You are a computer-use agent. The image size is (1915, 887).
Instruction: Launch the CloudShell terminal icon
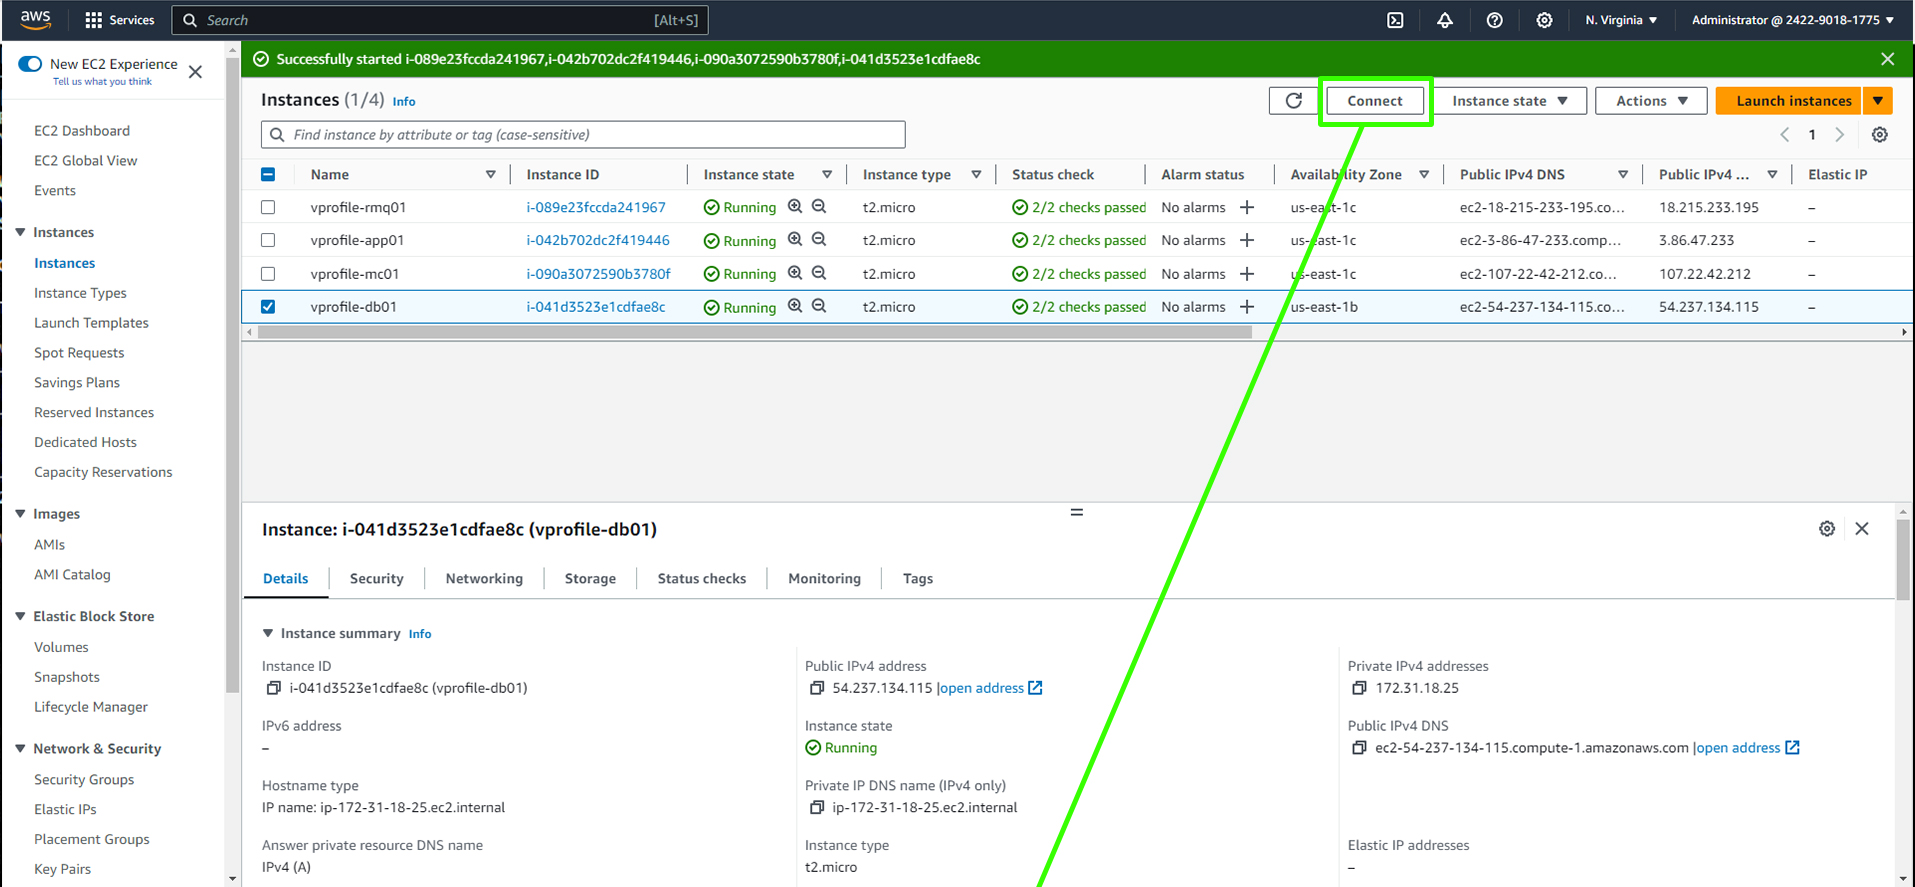point(1395,20)
